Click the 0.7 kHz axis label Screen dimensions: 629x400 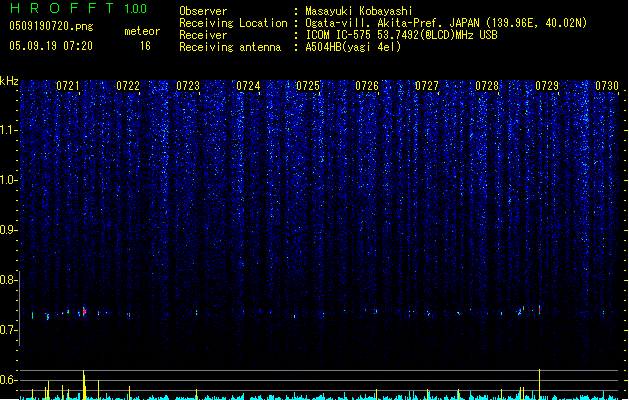8,330
